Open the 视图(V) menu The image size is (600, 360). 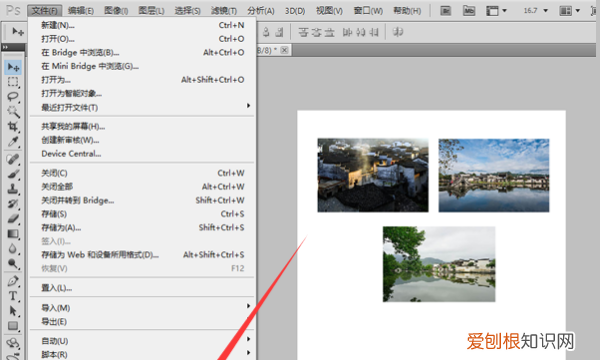tap(329, 11)
